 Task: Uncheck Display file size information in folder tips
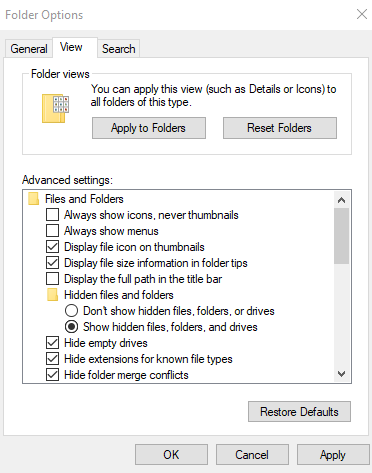[52, 263]
